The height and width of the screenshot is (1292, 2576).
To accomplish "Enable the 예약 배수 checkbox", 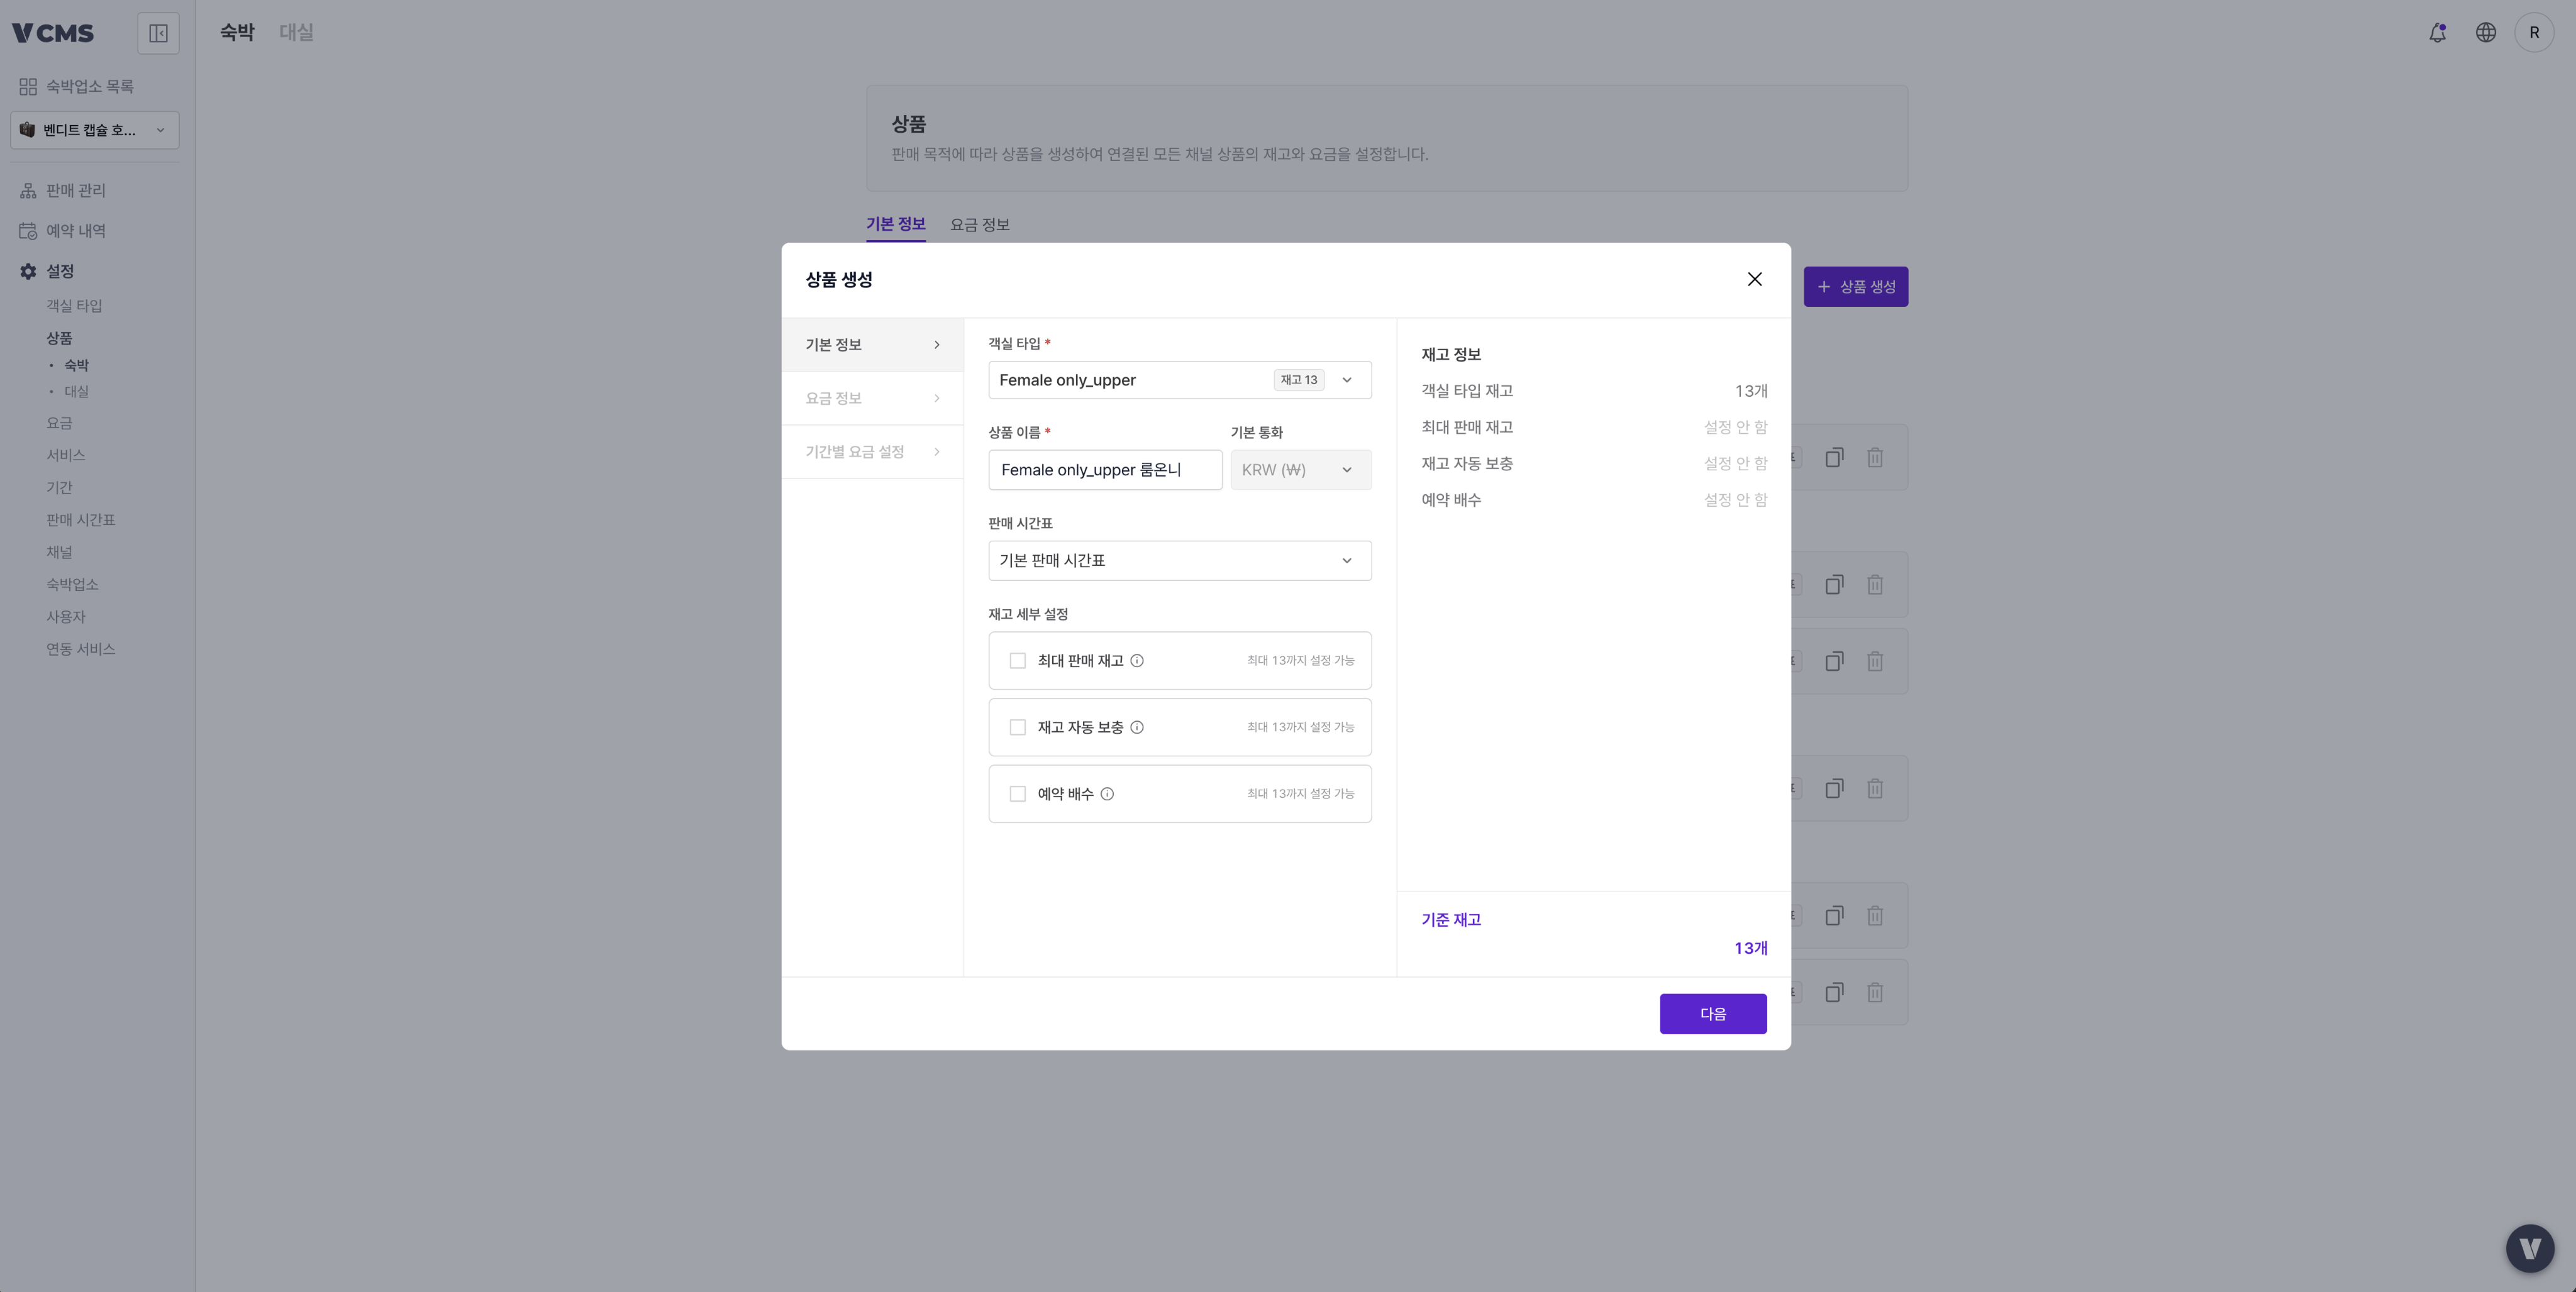I will (1017, 794).
